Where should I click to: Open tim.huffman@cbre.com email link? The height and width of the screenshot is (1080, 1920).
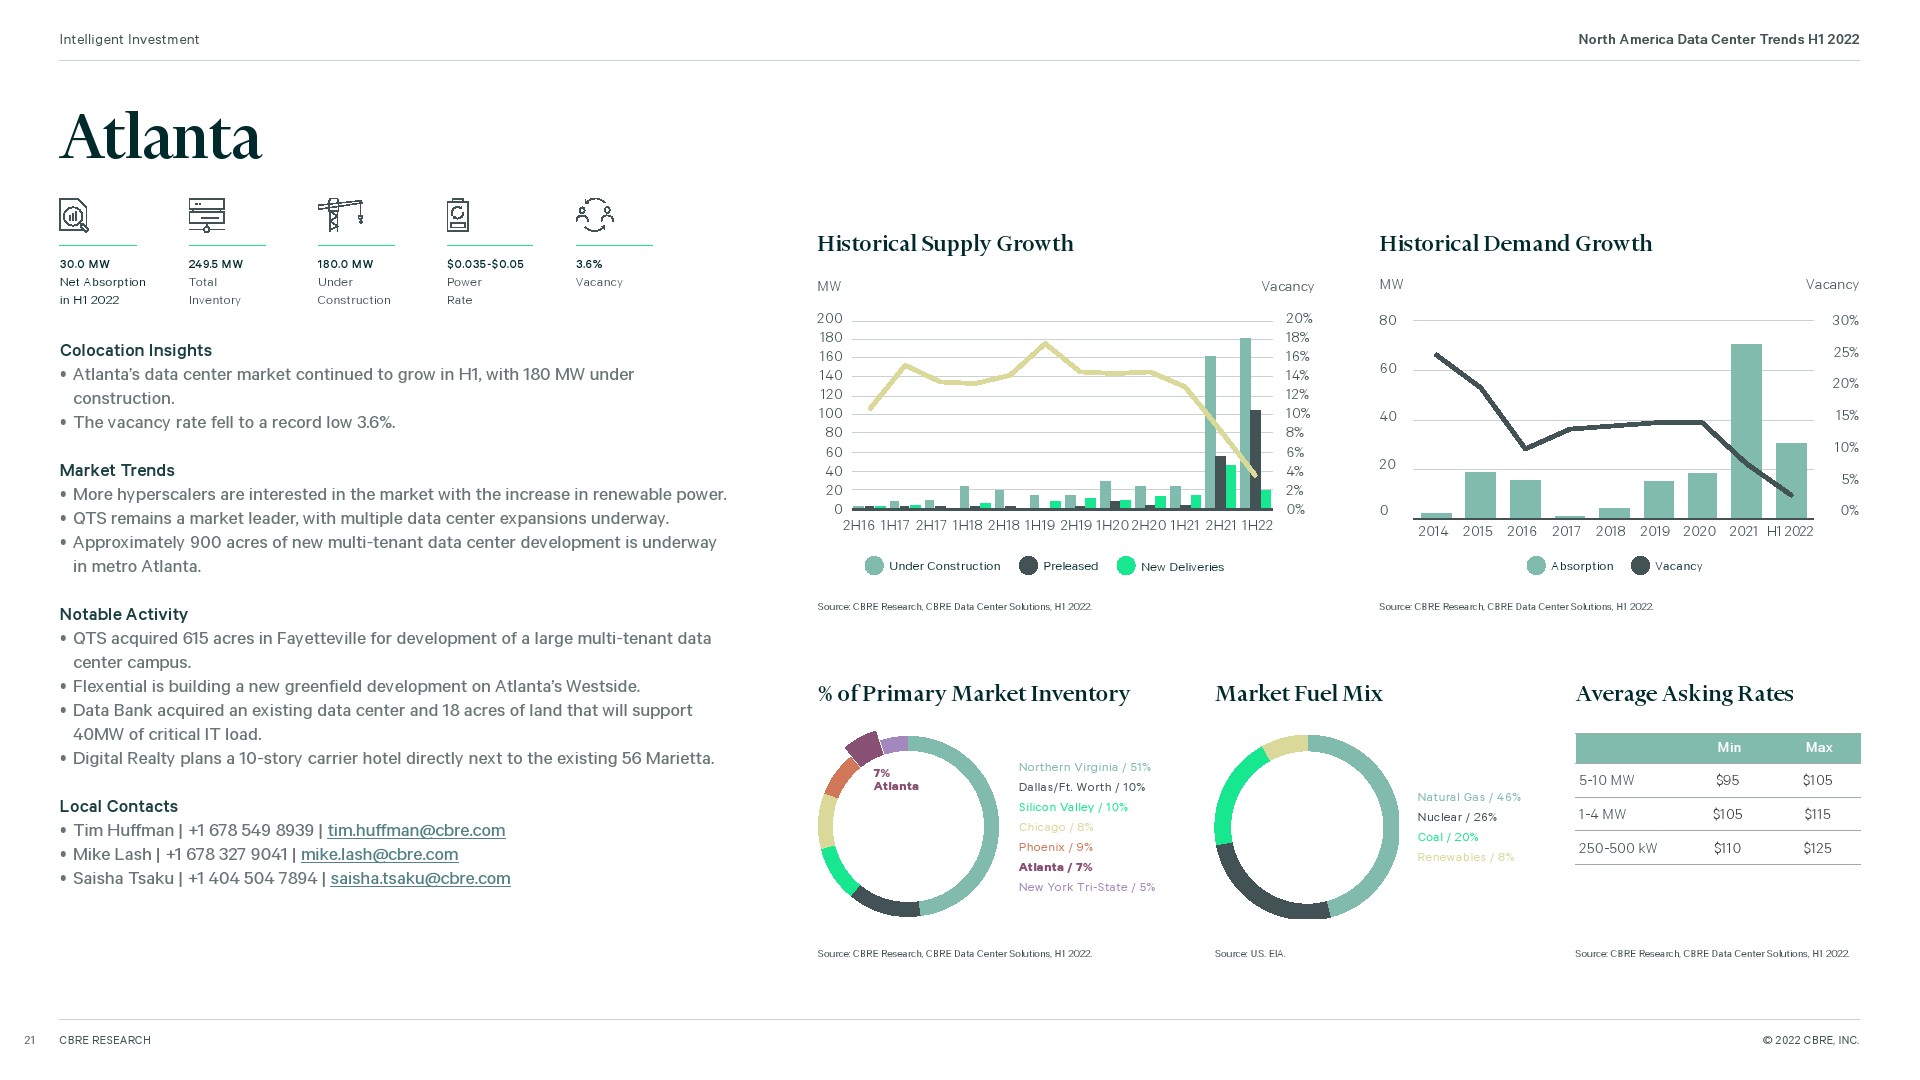tap(416, 830)
